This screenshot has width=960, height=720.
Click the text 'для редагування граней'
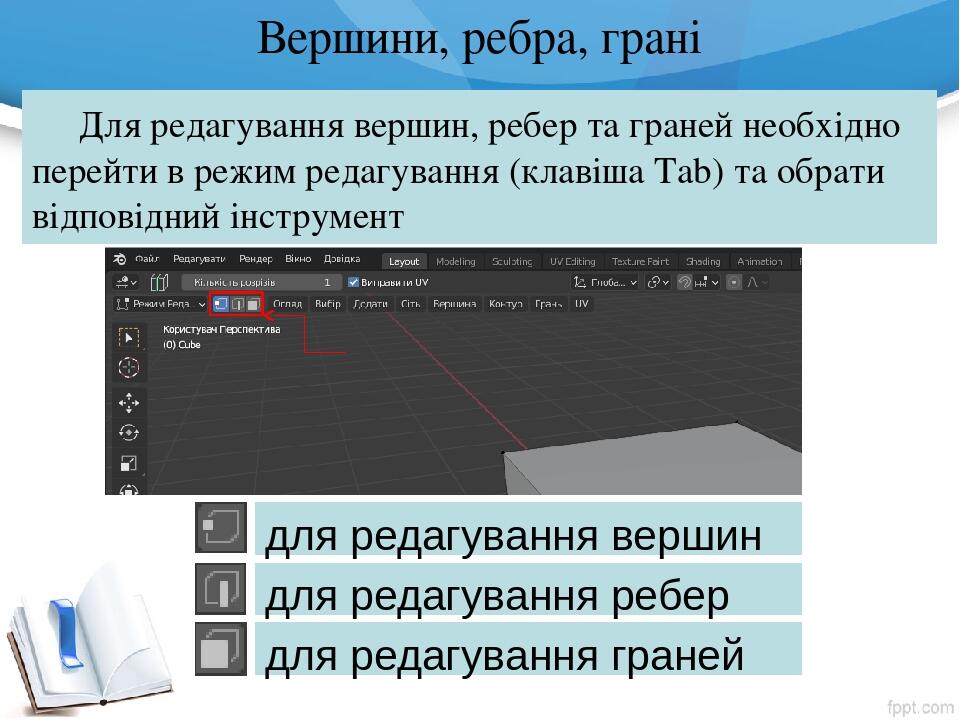pos(504,656)
